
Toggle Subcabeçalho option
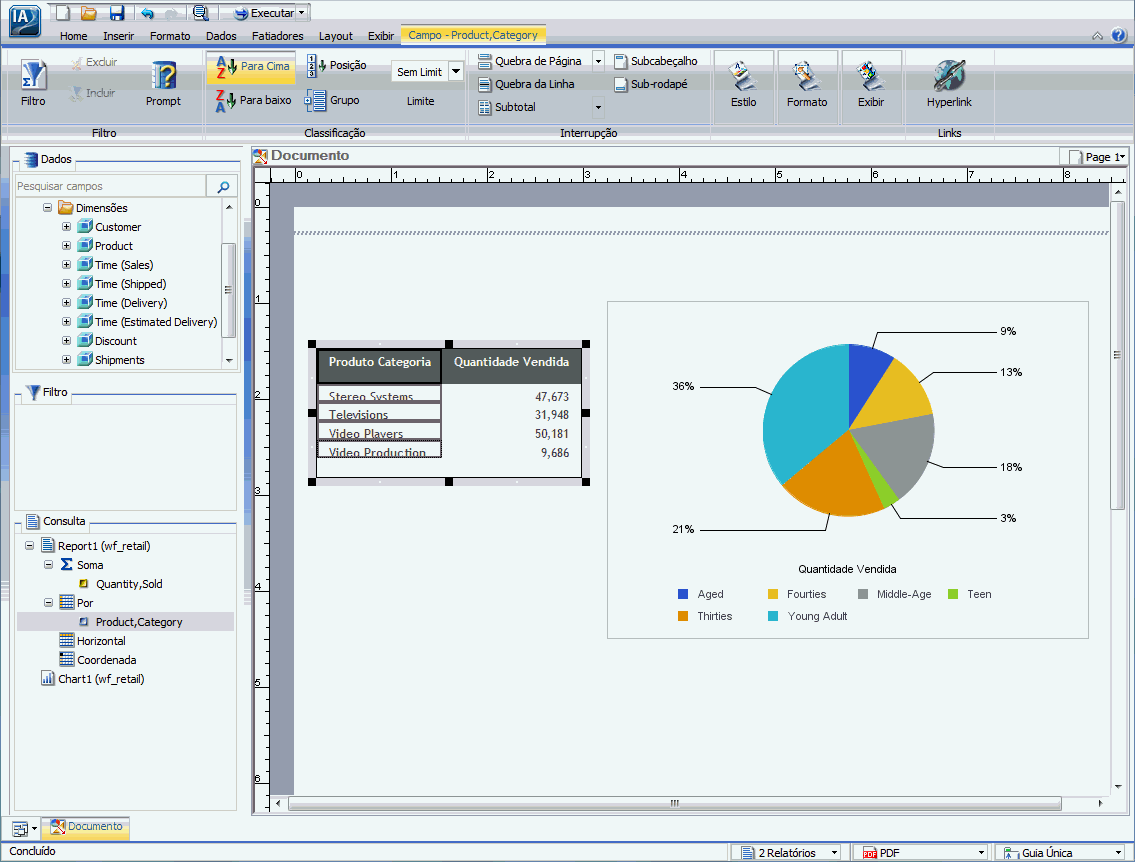[656, 62]
